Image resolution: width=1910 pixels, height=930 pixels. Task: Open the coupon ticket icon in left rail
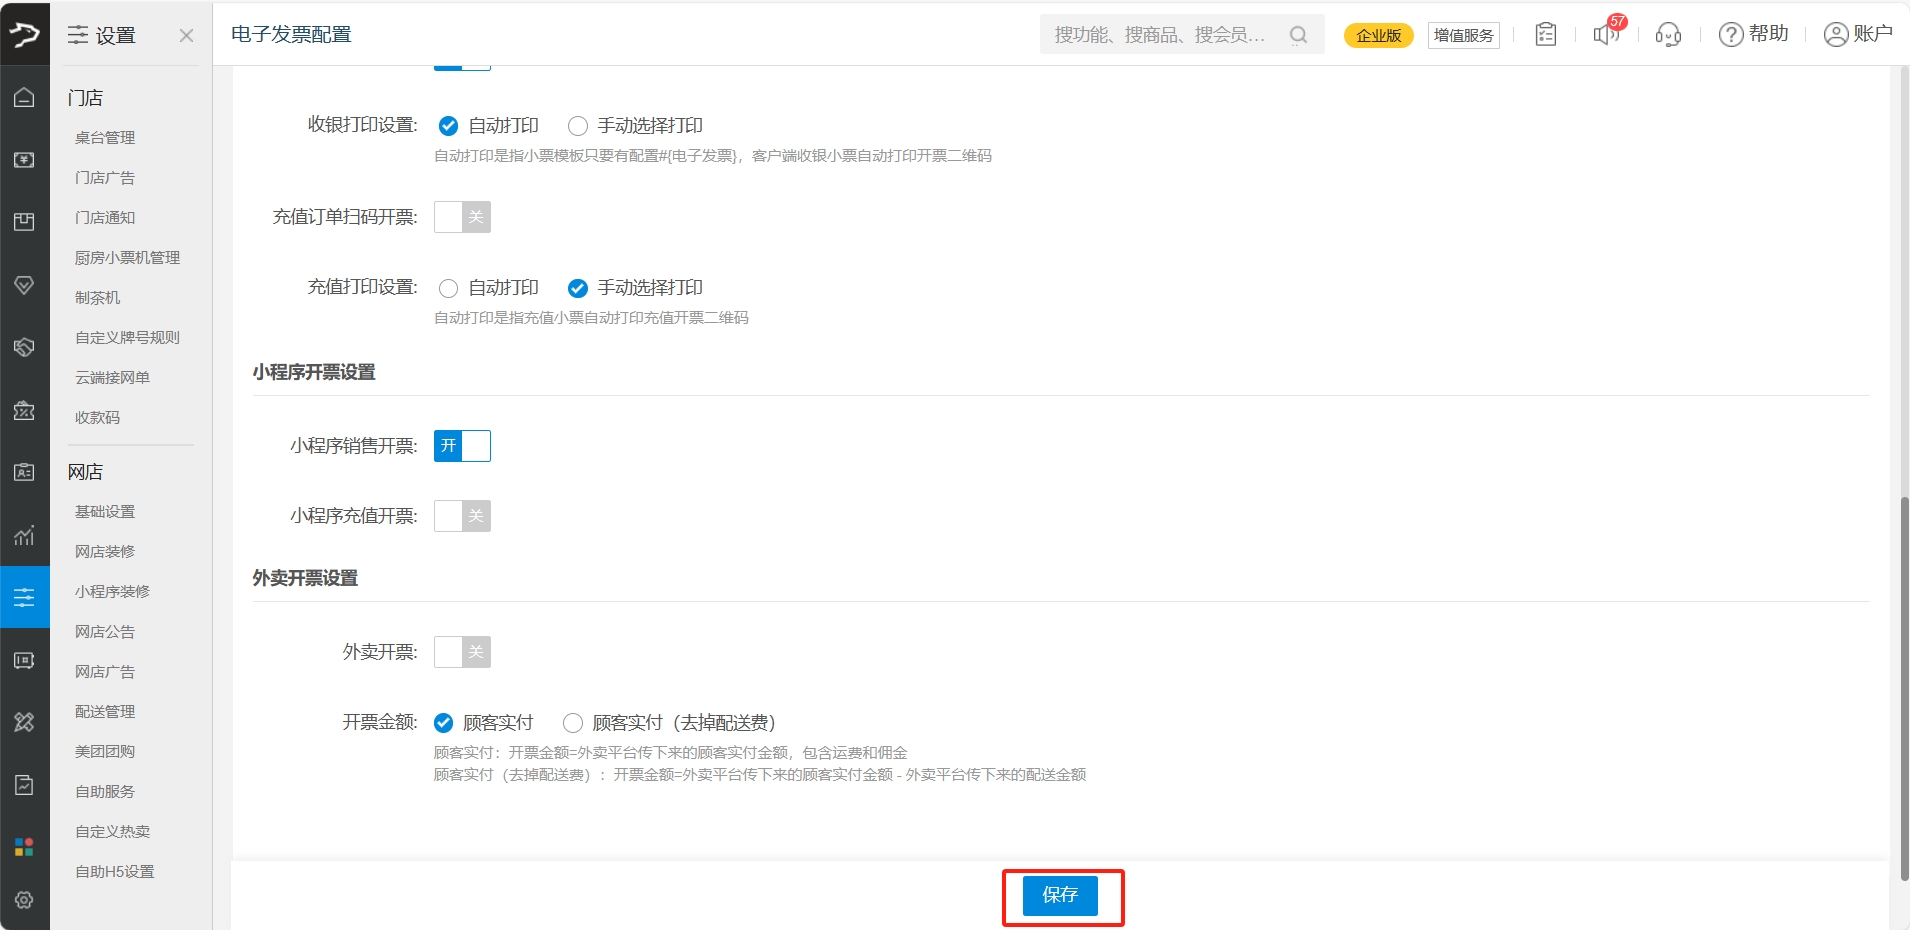(24, 410)
